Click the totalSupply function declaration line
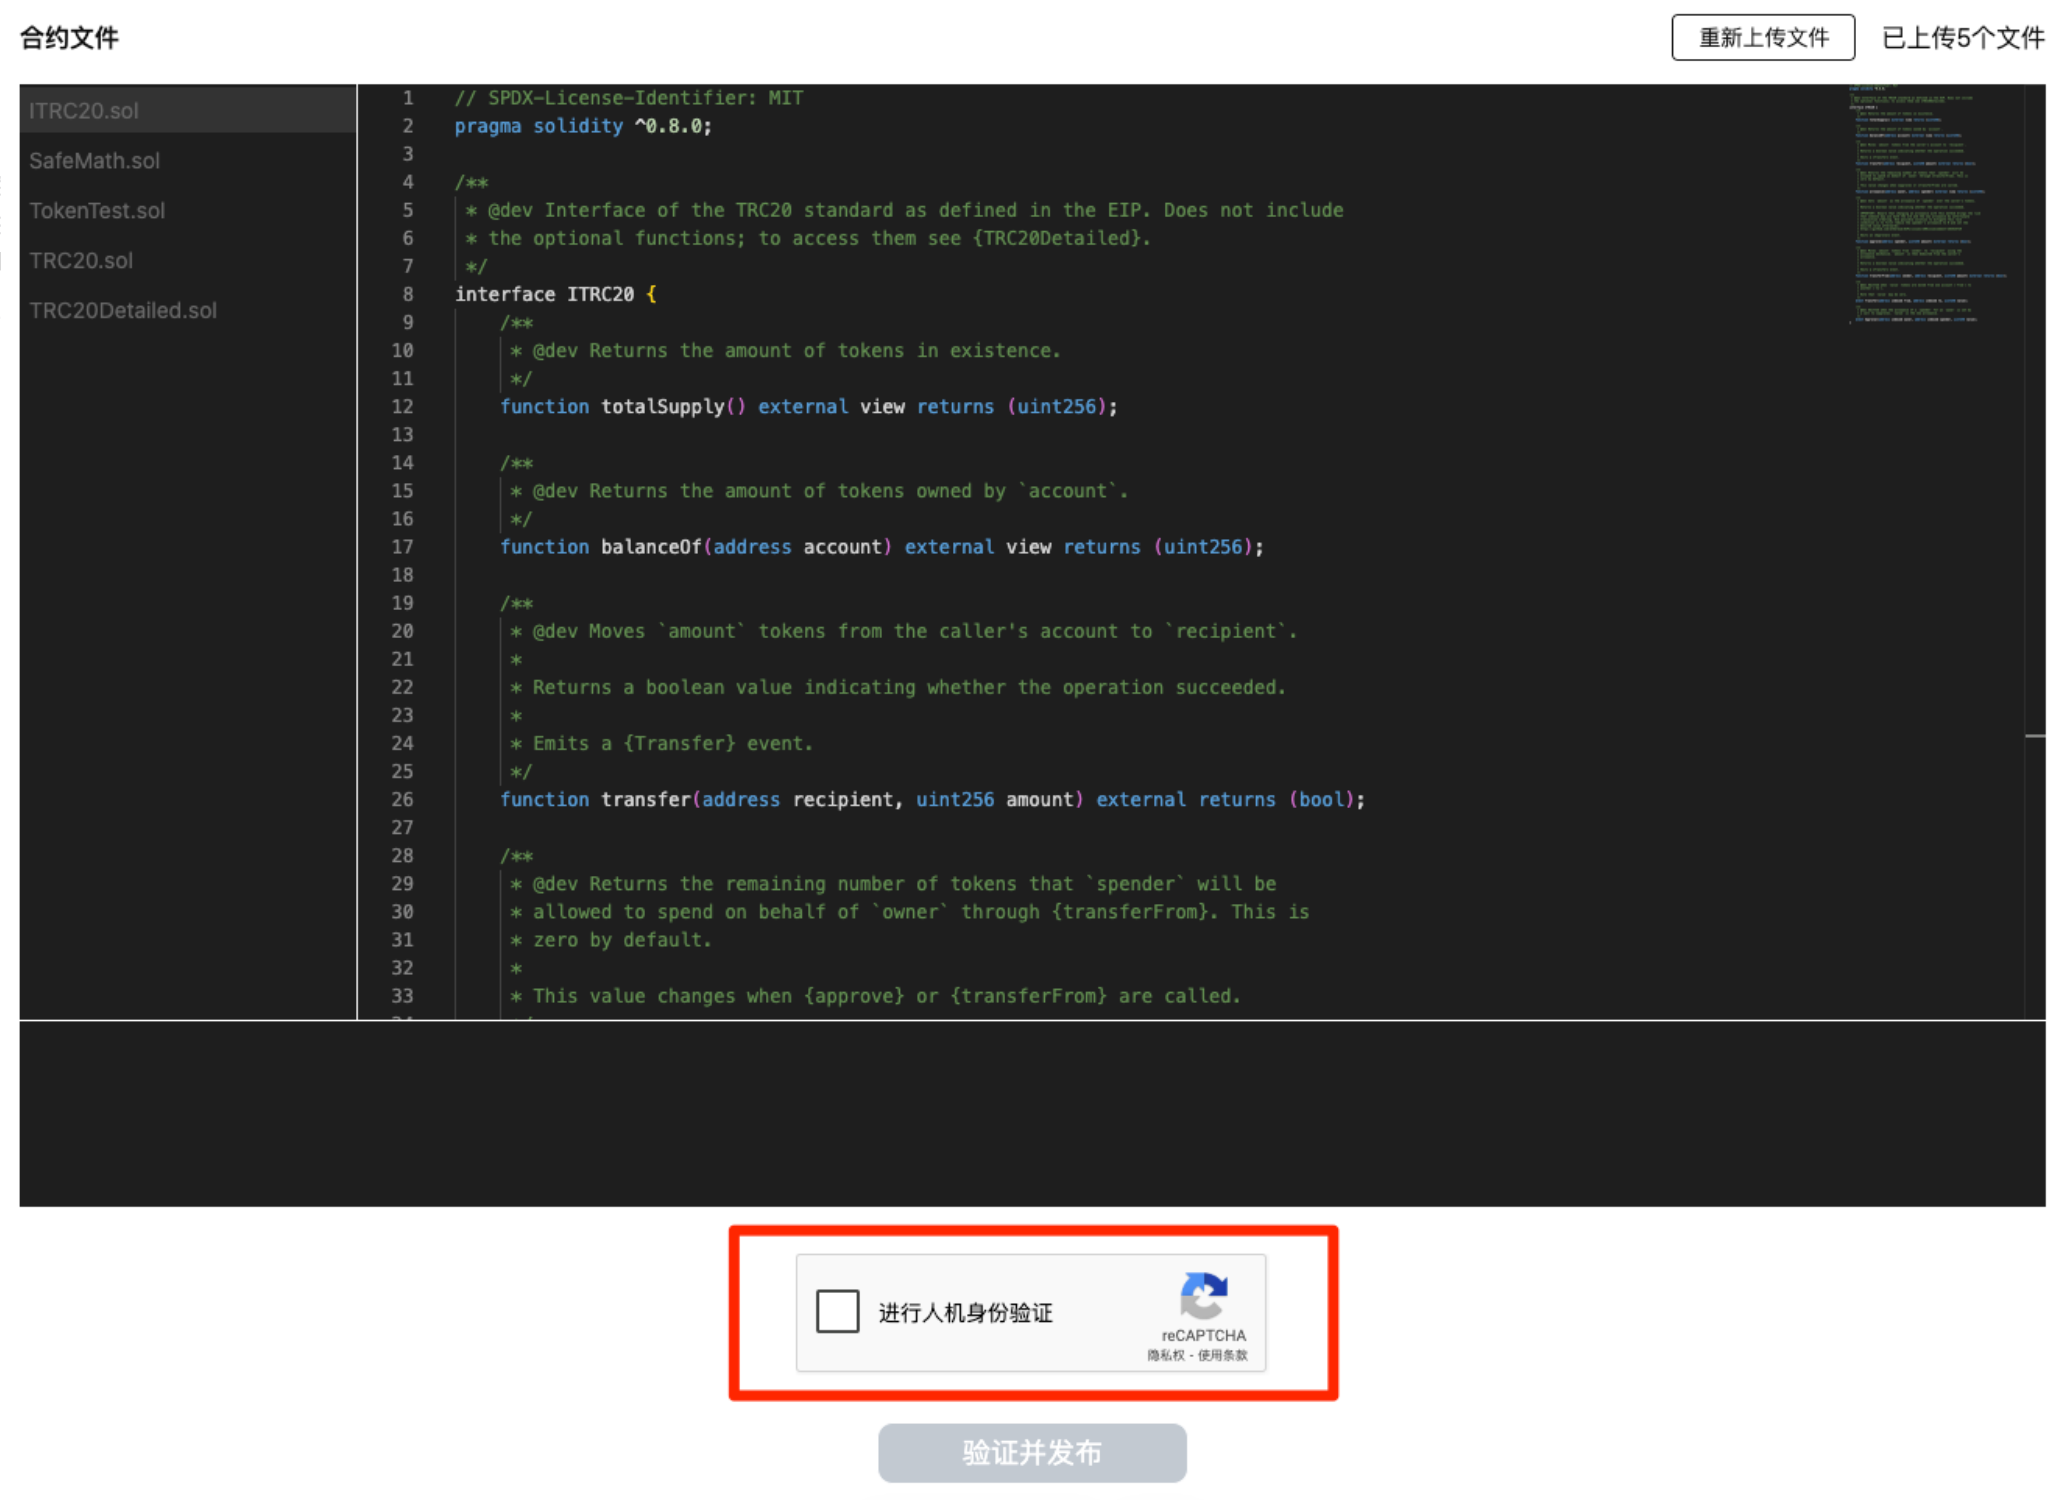Image resolution: width=2064 pixels, height=1500 pixels. coord(808,406)
